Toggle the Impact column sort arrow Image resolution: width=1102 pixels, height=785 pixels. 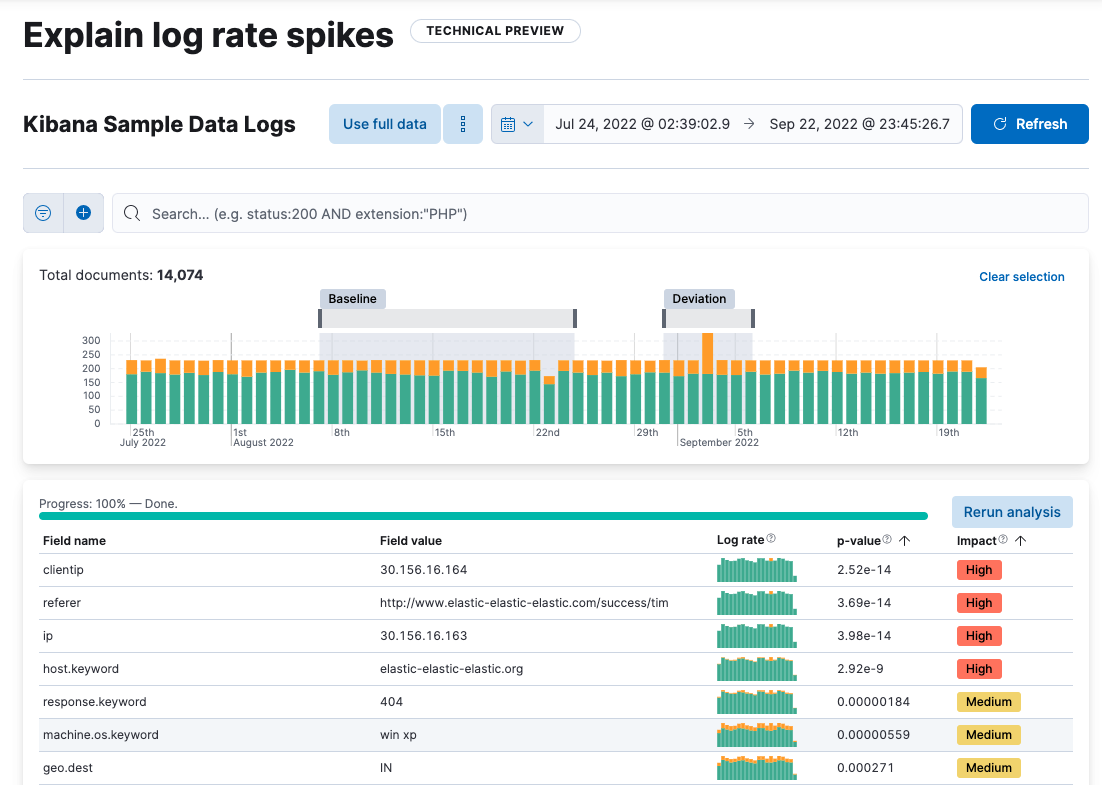coord(1021,539)
